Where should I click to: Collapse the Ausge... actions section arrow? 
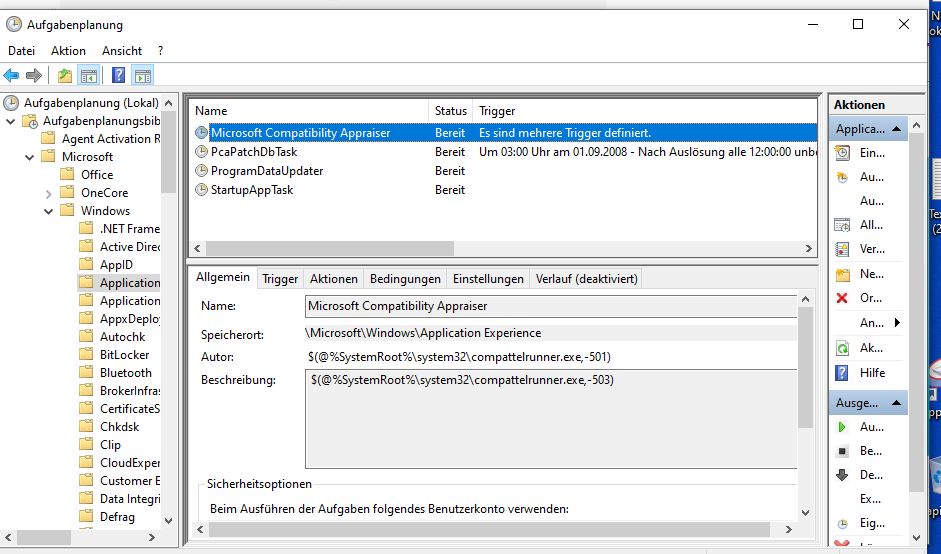[x=897, y=403]
